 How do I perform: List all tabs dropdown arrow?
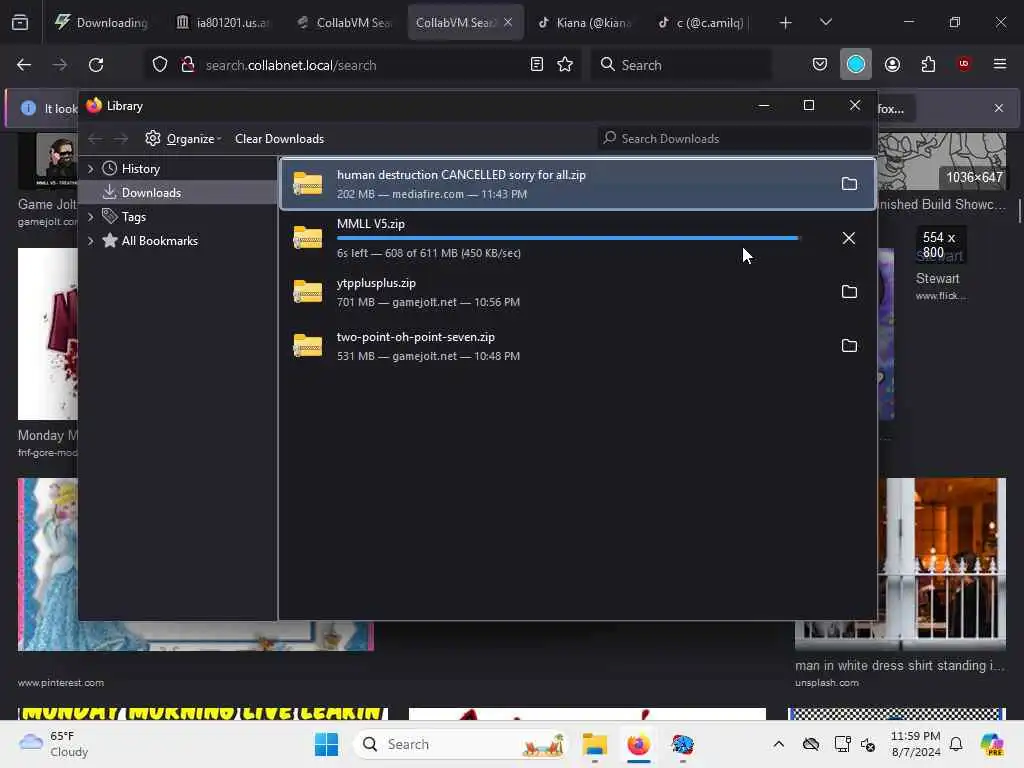[x=825, y=23]
